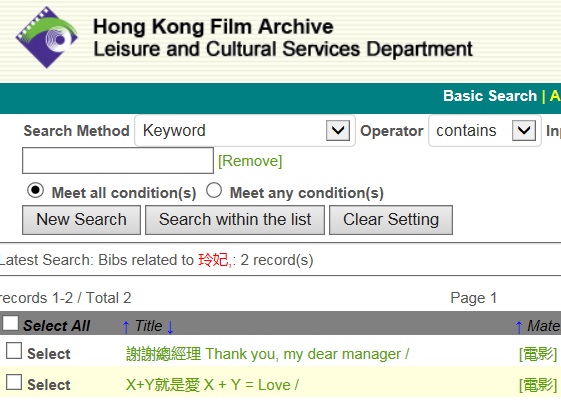Check the box for Thank you, my dear manager
The width and height of the screenshot is (561, 404).
[14, 351]
